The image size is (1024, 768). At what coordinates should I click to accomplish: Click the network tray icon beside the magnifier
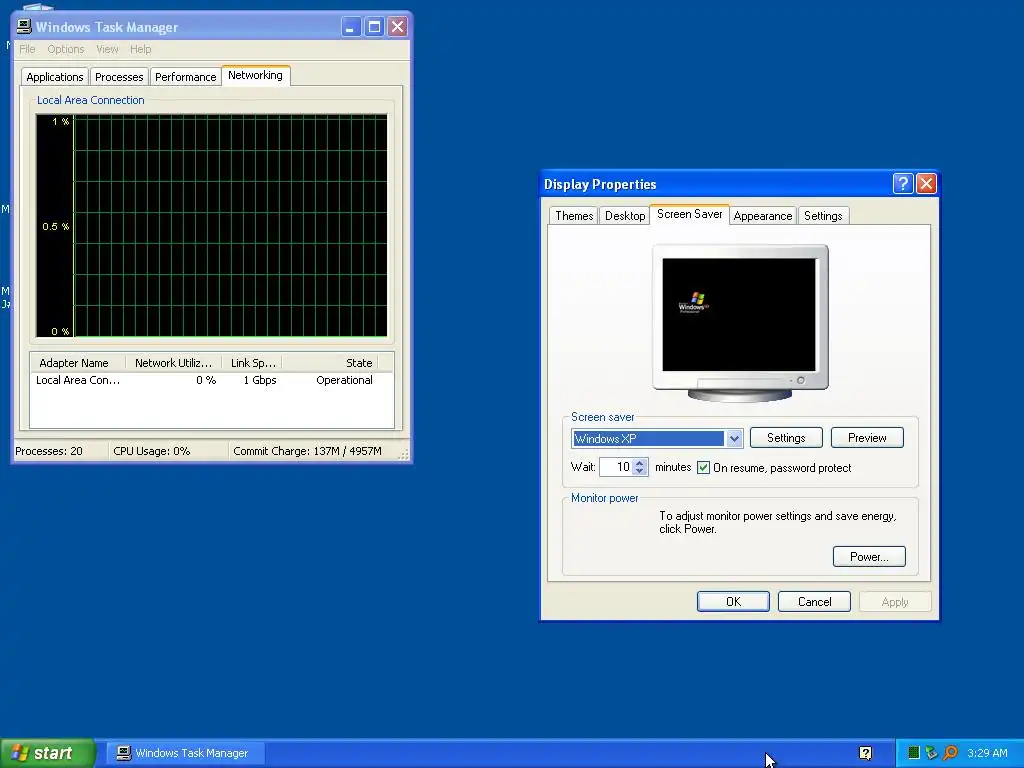pyautogui.click(x=932, y=753)
